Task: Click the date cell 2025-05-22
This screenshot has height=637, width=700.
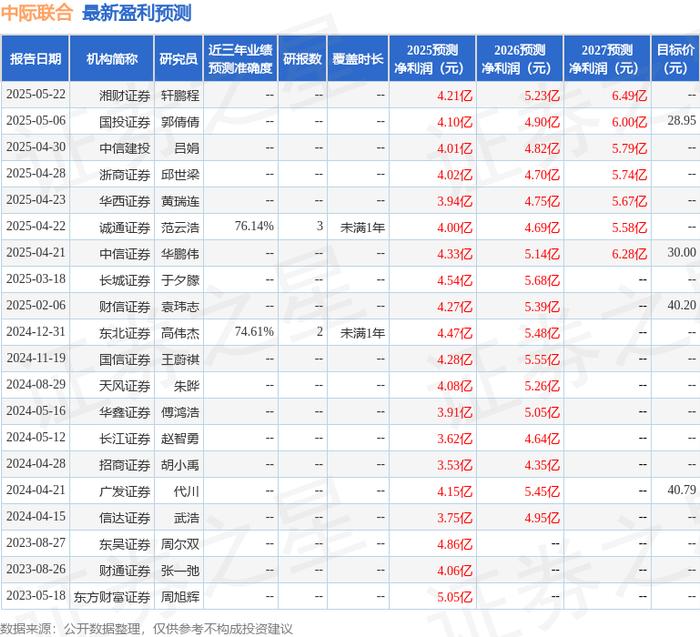Action: click(36, 95)
